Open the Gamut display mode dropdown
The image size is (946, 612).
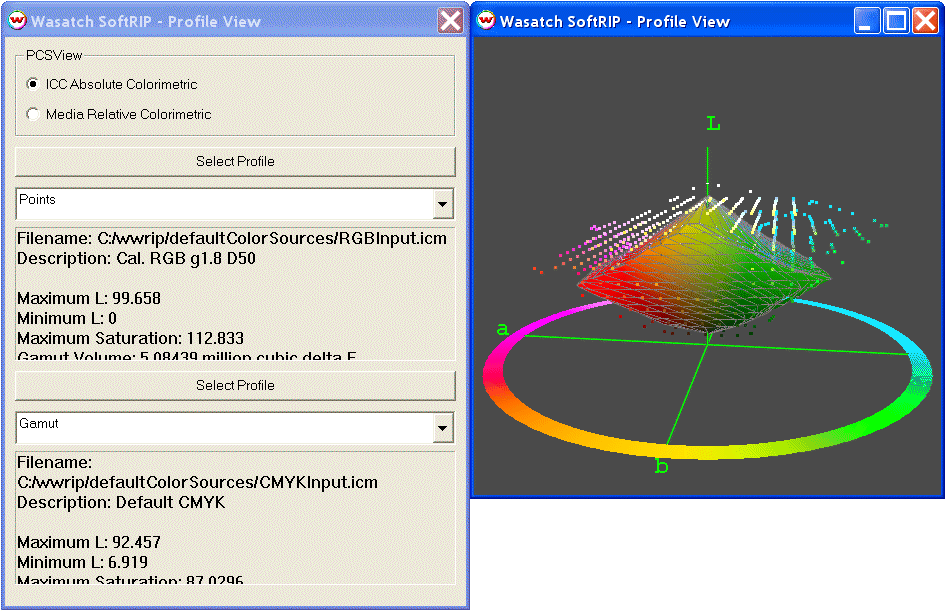click(443, 428)
